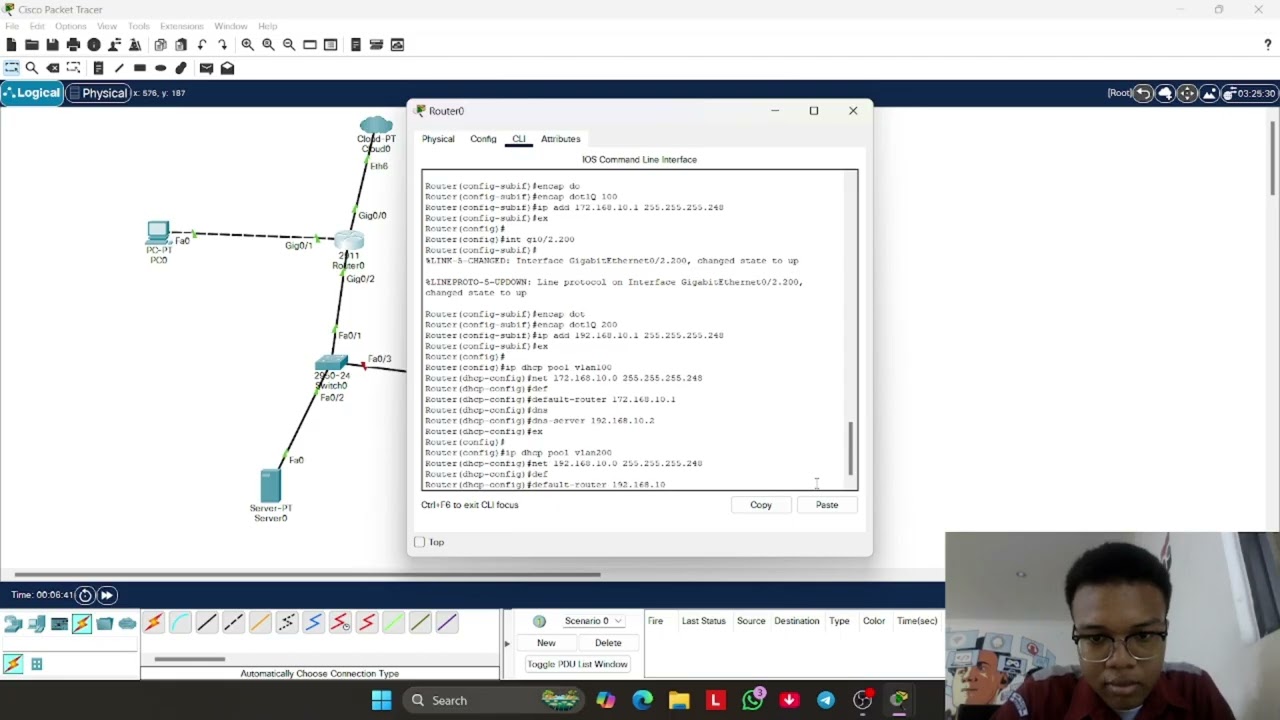The height and width of the screenshot is (720, 1280).
Task: Create a new network file
Action: 11,45
